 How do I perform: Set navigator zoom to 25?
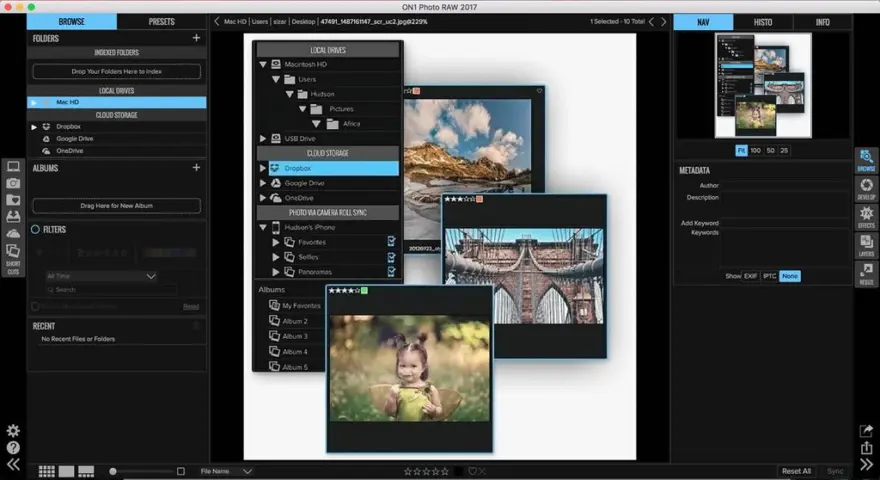[784, 150]
